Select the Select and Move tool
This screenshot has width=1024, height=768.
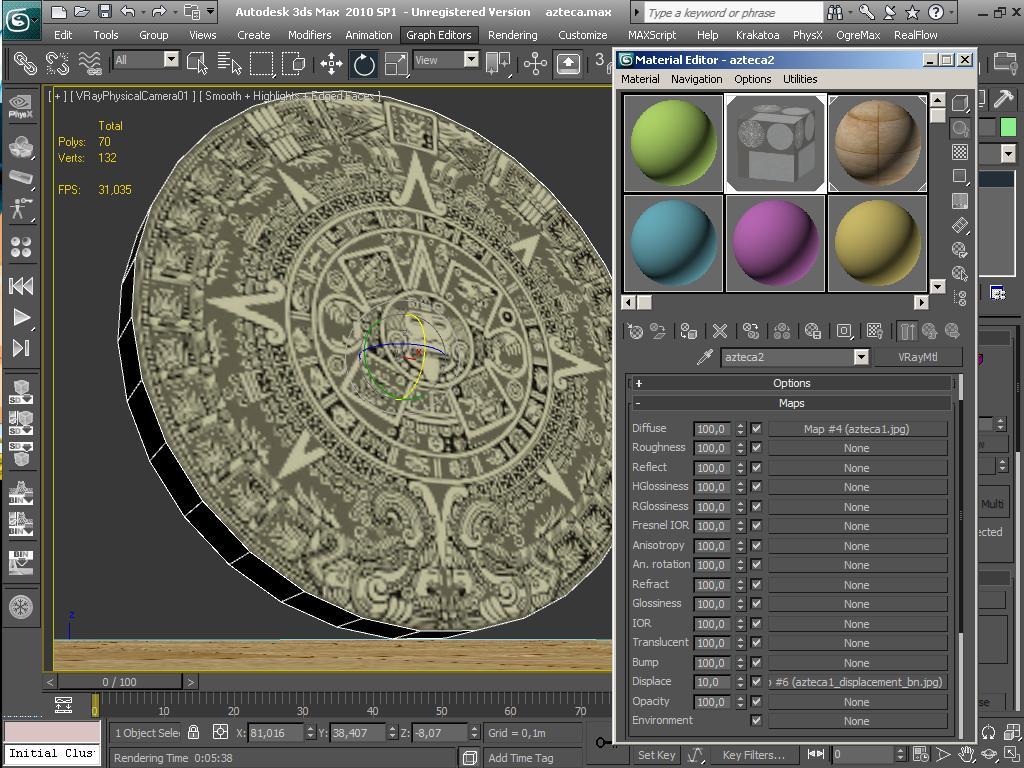pos(331,64)
